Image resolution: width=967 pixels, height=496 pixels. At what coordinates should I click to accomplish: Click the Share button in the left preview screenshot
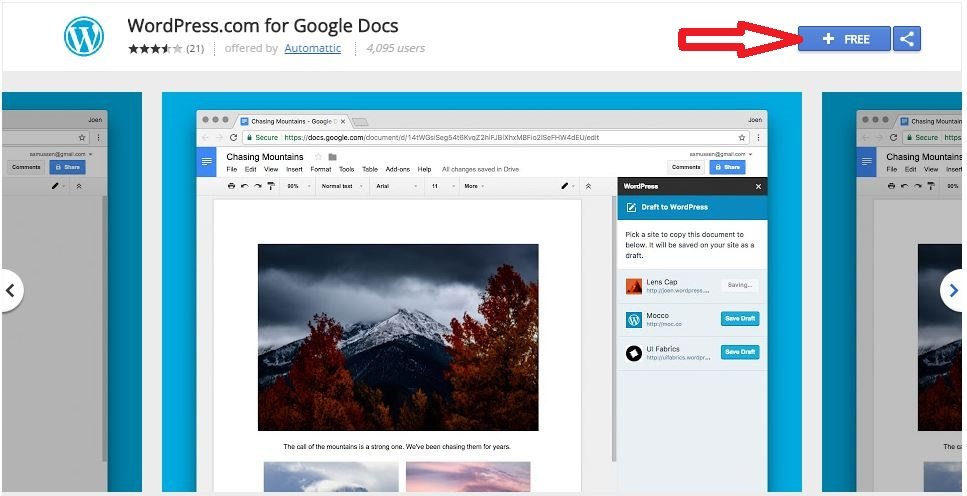click(67, 167)
